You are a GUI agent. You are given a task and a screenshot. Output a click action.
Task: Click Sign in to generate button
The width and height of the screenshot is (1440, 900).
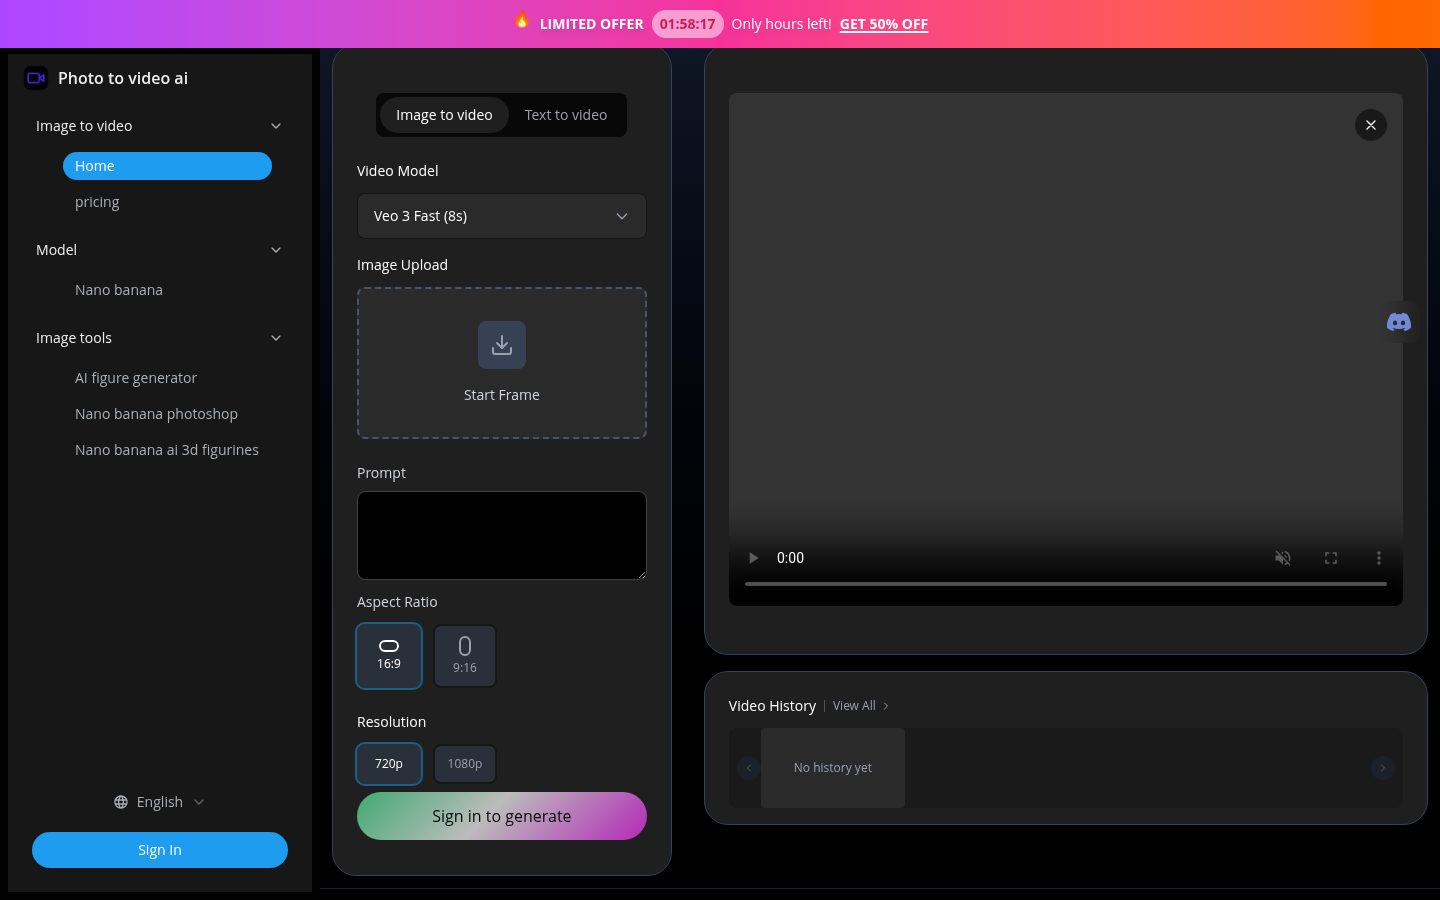click(x=502, y=816)
